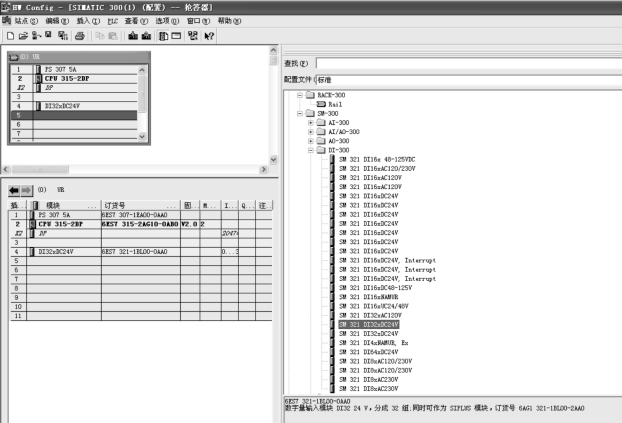Click the DI-300 folder label
Viewport: 622px width, 423px height.
point(338,150)
